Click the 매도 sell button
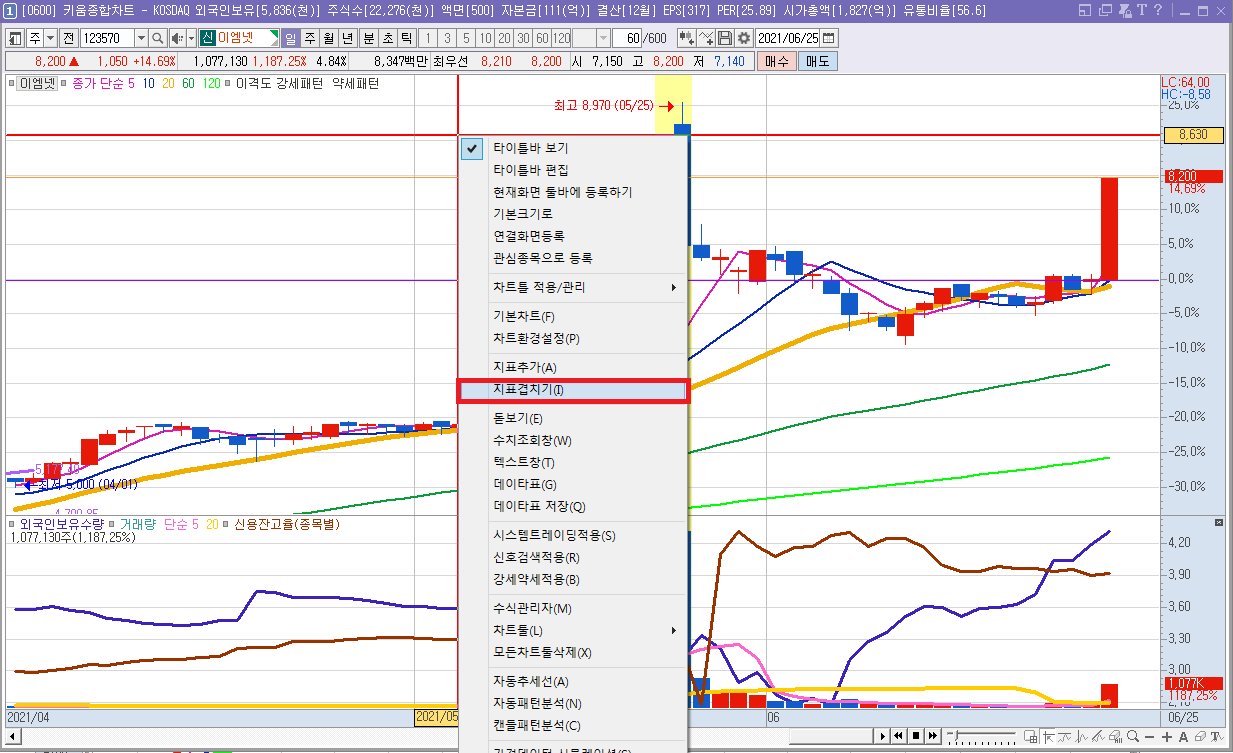The image size is (1233, 753). (x=818, y=61)
